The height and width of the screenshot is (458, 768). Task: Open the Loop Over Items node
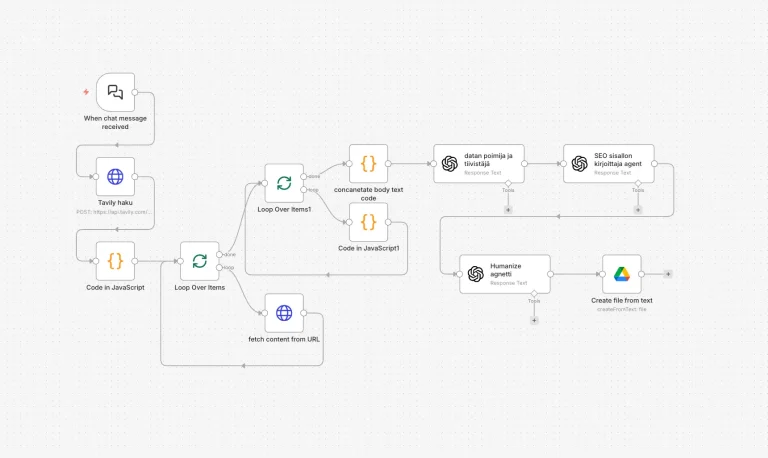pyautogui.click(x=199, y=261)
